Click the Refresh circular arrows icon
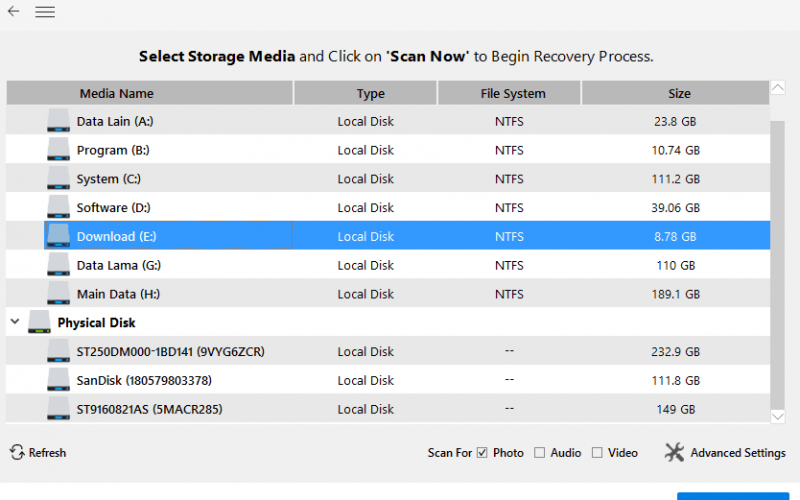The height and width of the screenshot is (500, 800). pyautogui.click(x=17, y=452)
